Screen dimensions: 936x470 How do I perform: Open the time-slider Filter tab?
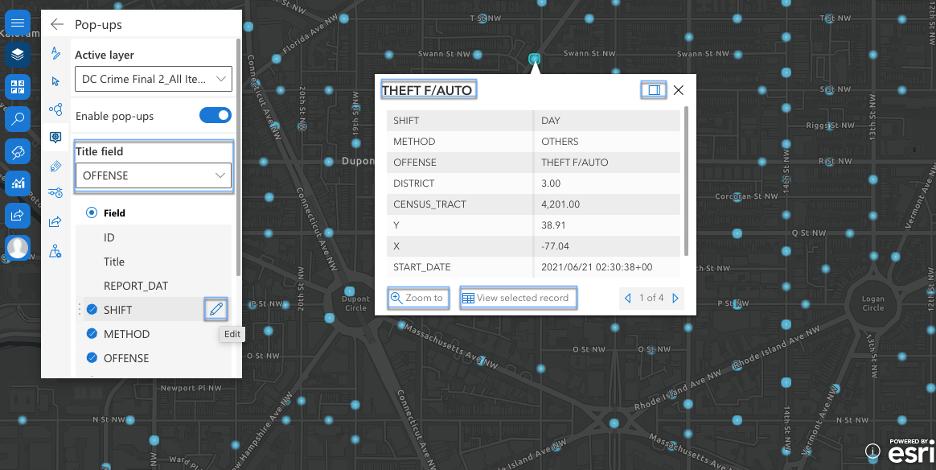click(56, 192)
